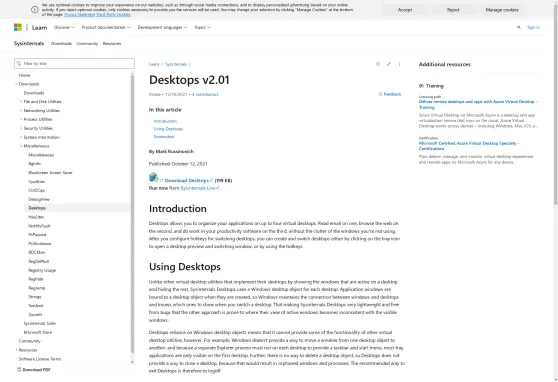Select ZoomIt in sidebar tree
558x382 pixels.
35,314
